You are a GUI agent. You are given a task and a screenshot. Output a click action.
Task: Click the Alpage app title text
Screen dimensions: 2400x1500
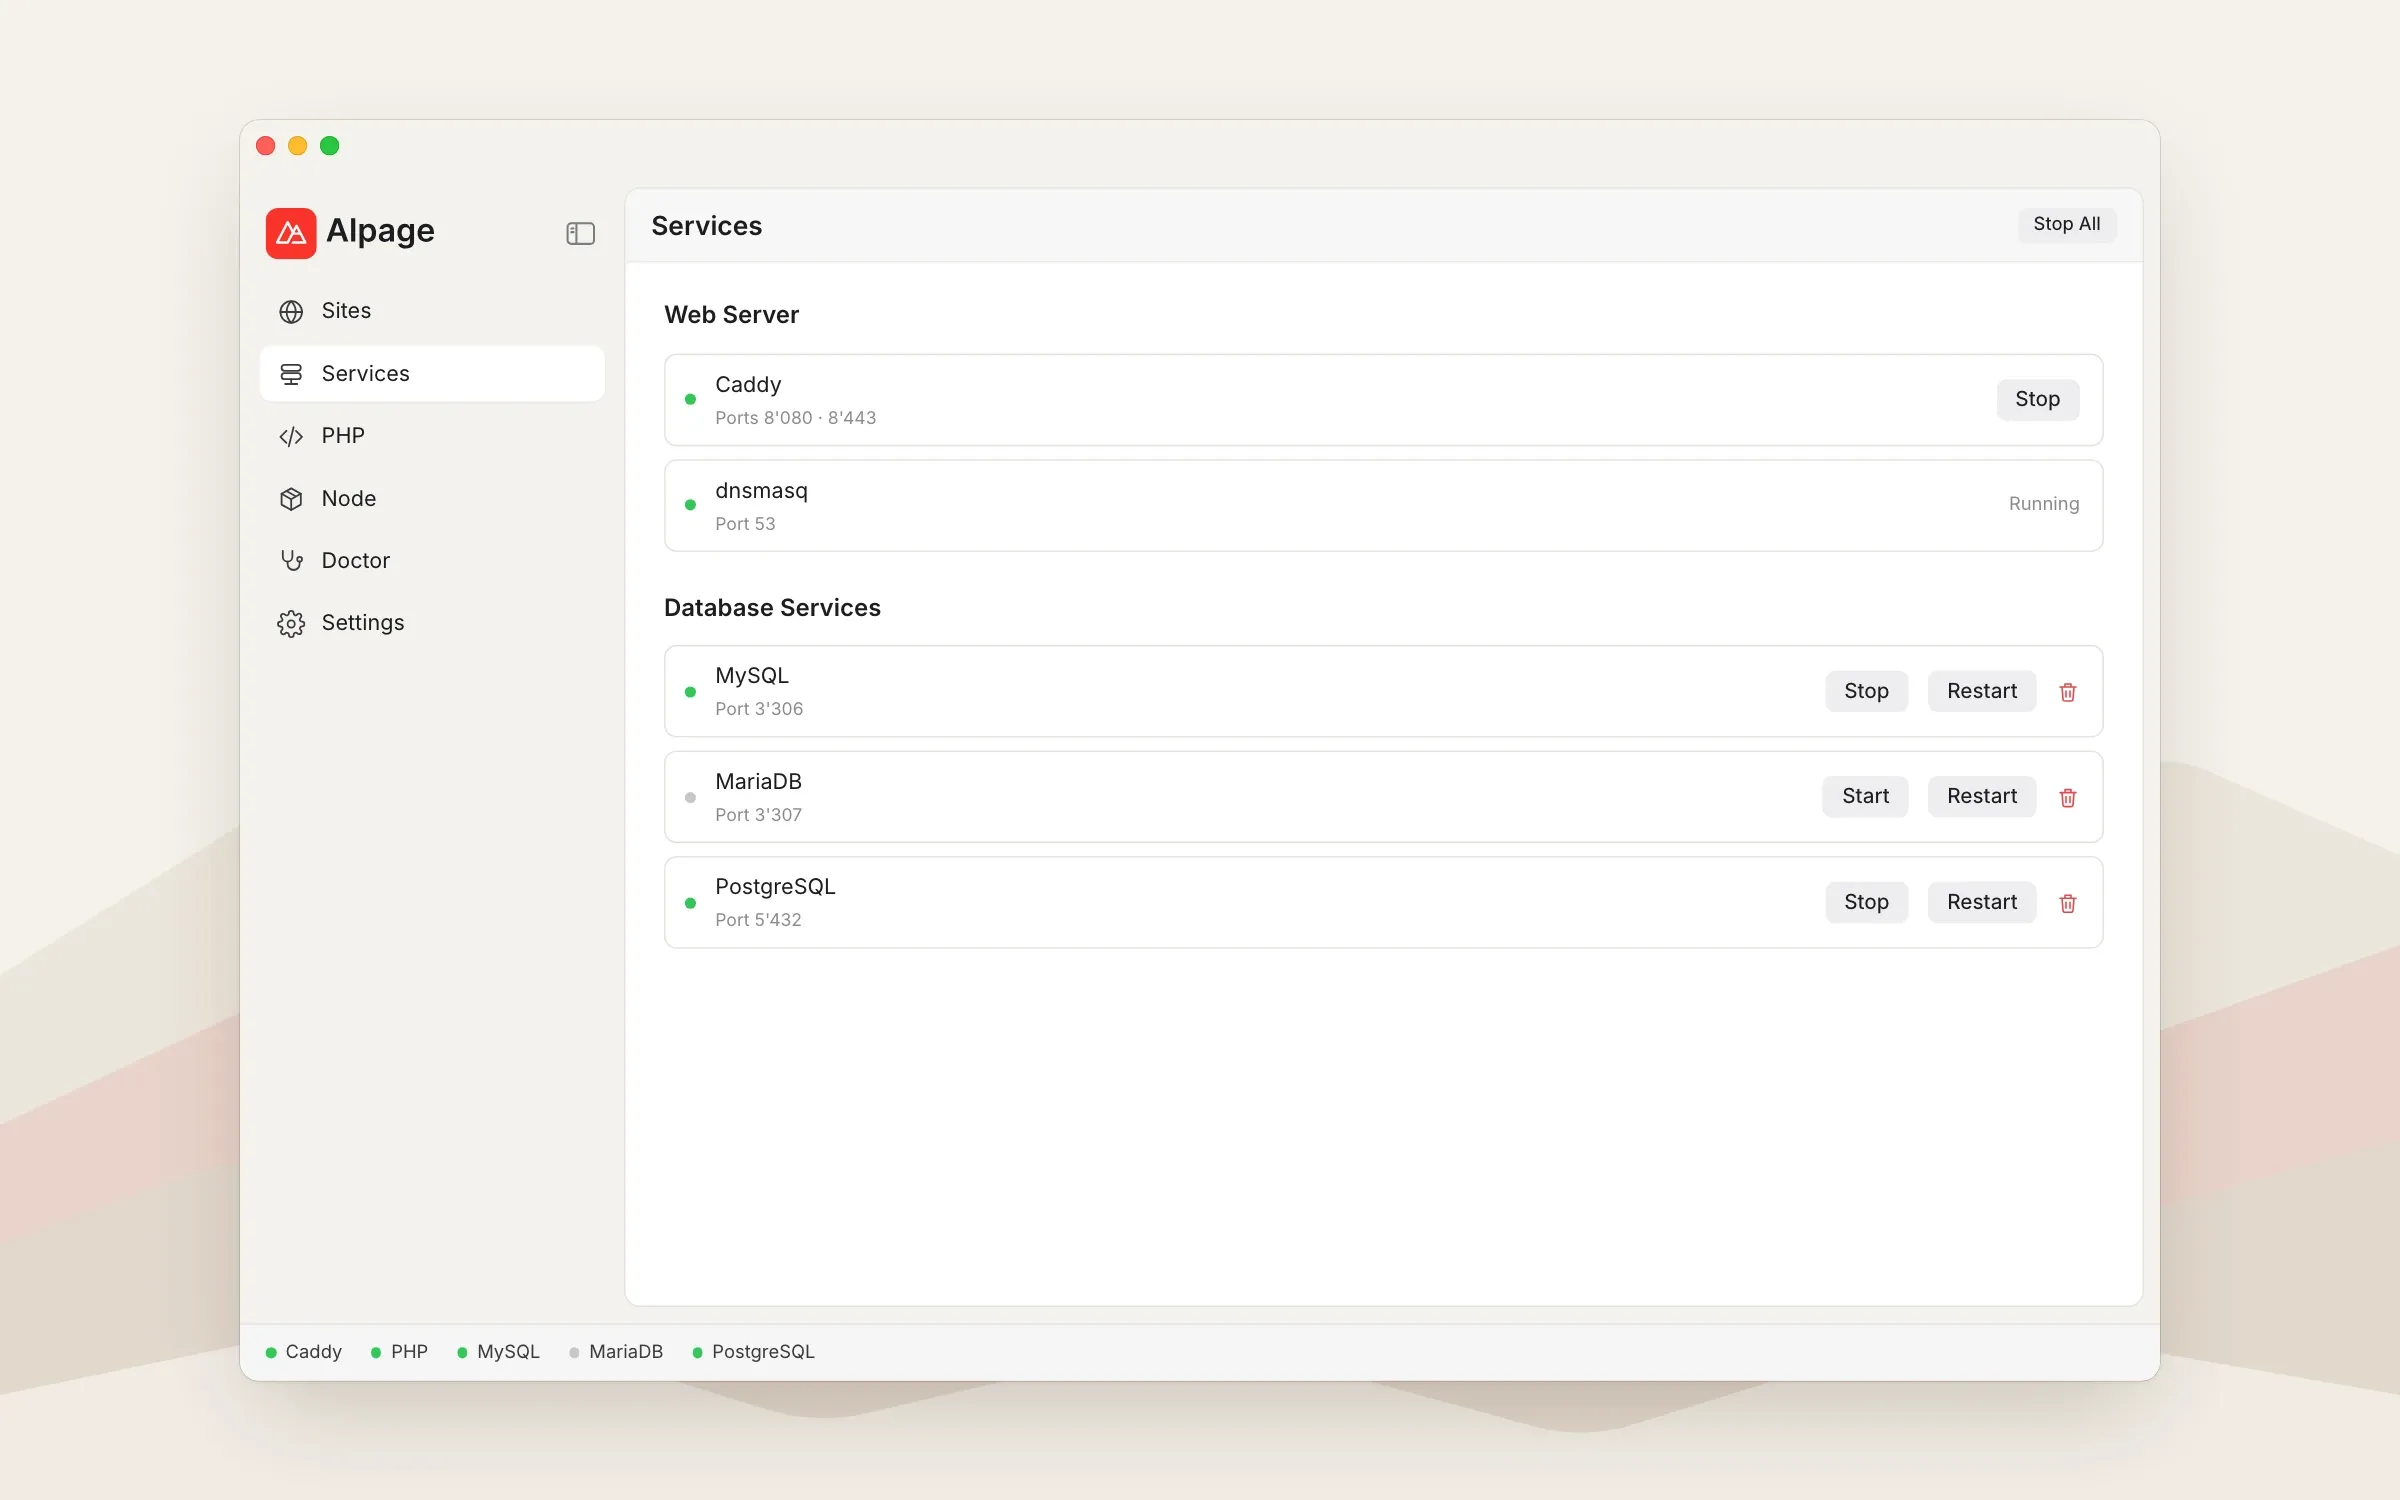pyautogui.click(x=380, y=232)
